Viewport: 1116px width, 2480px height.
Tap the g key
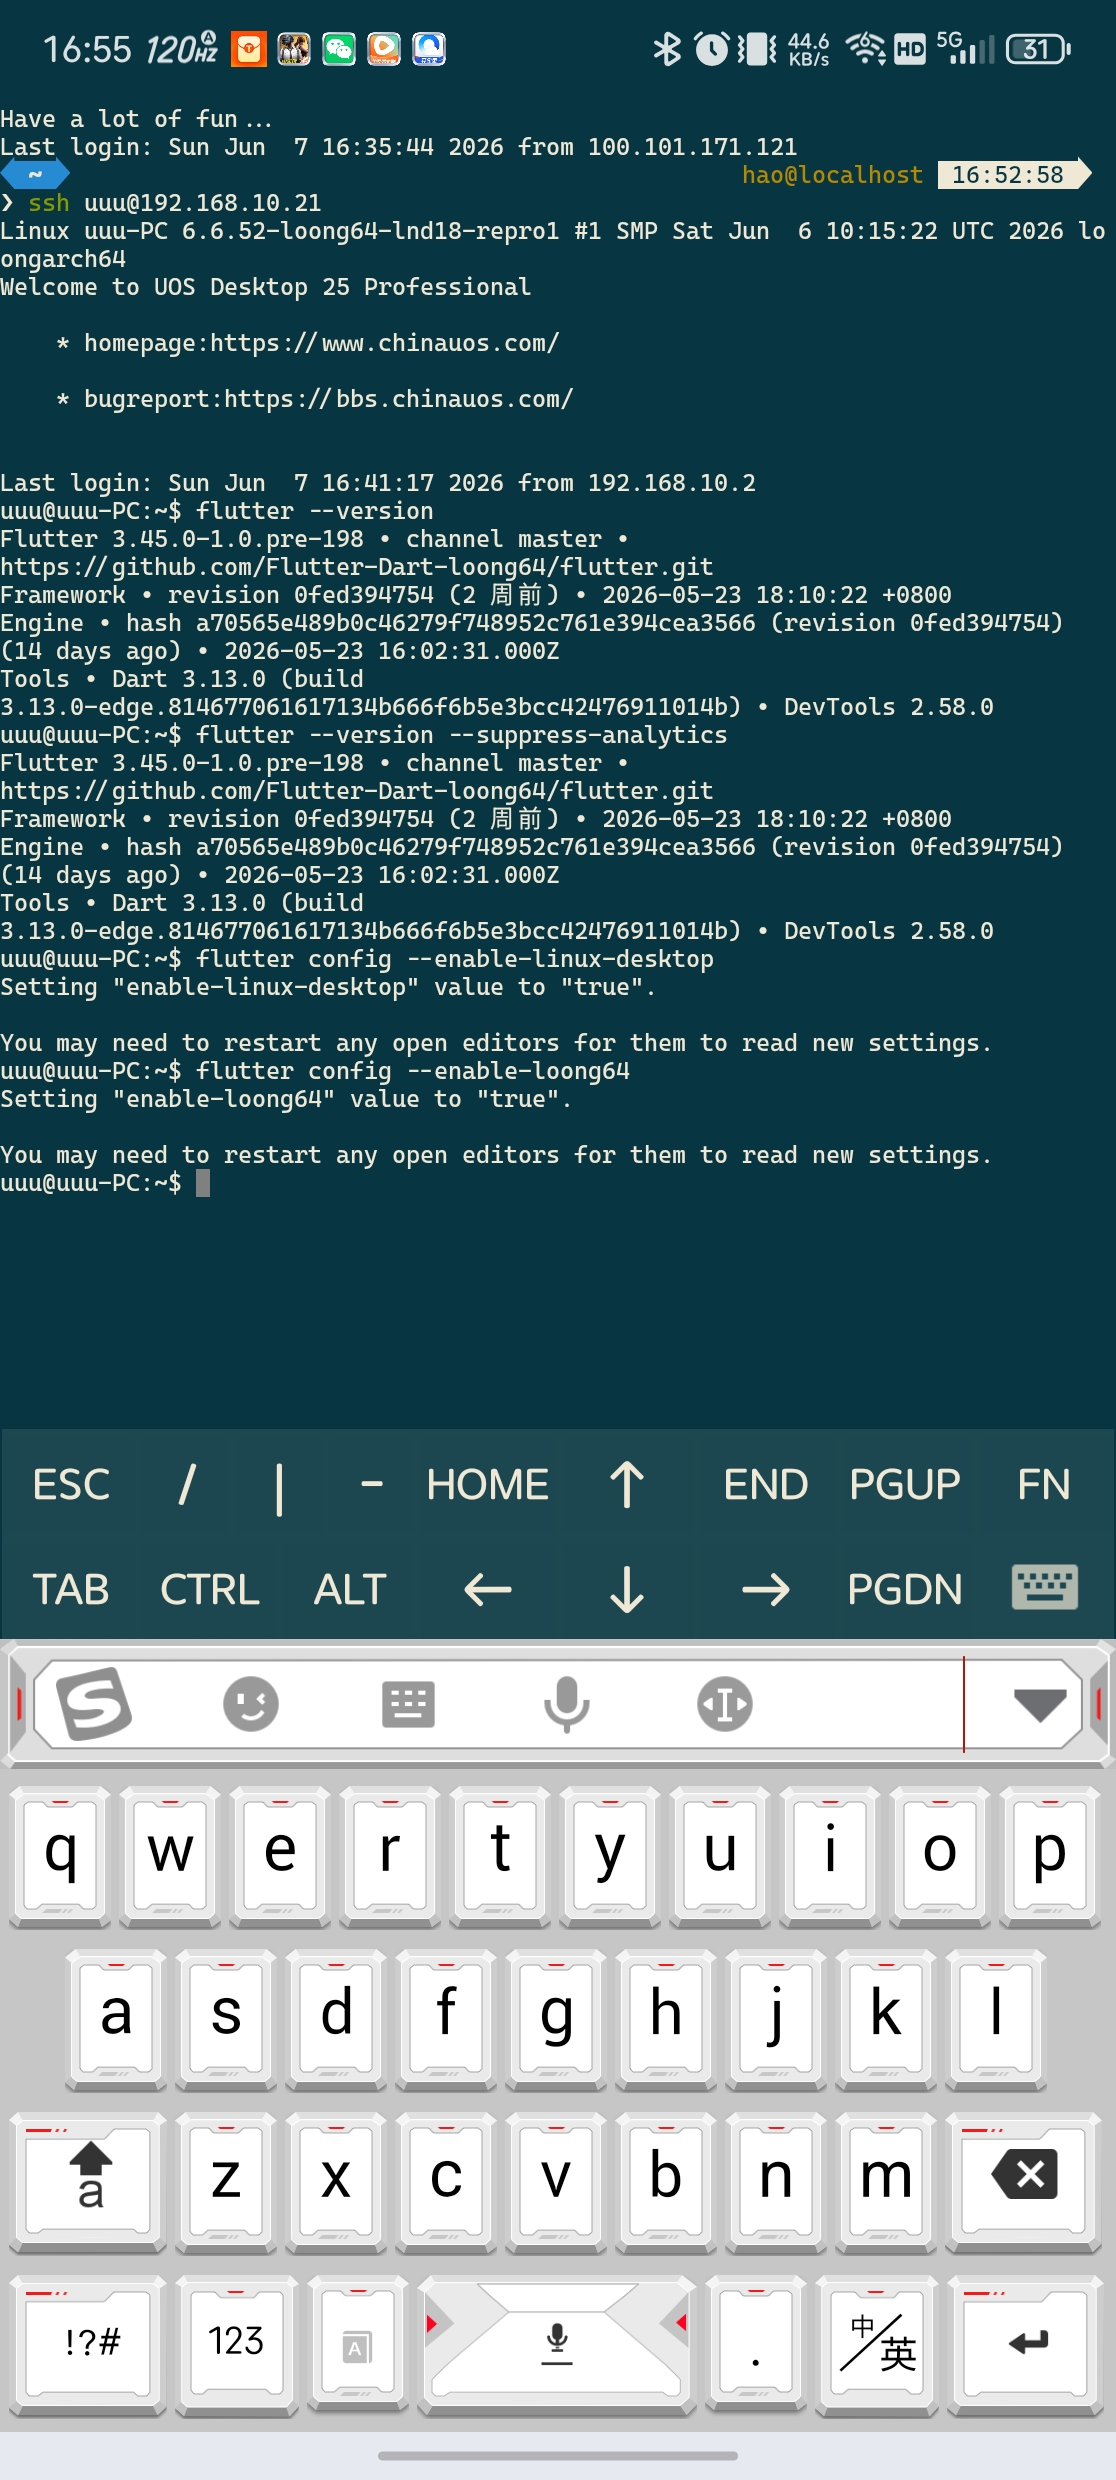[556, 2019]
